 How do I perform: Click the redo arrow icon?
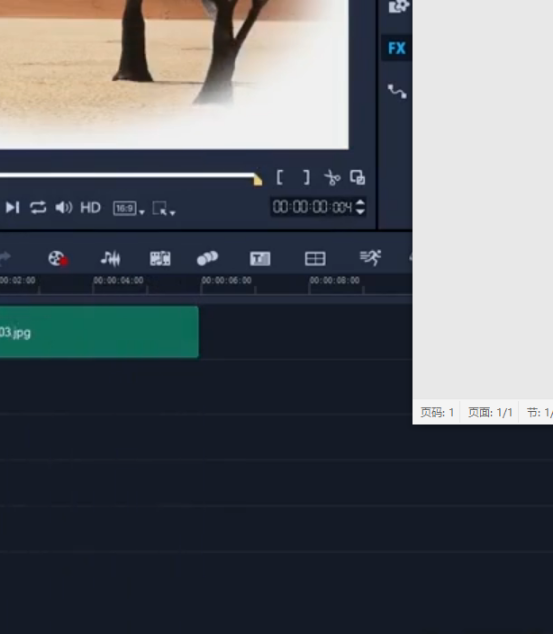point(5,258)
